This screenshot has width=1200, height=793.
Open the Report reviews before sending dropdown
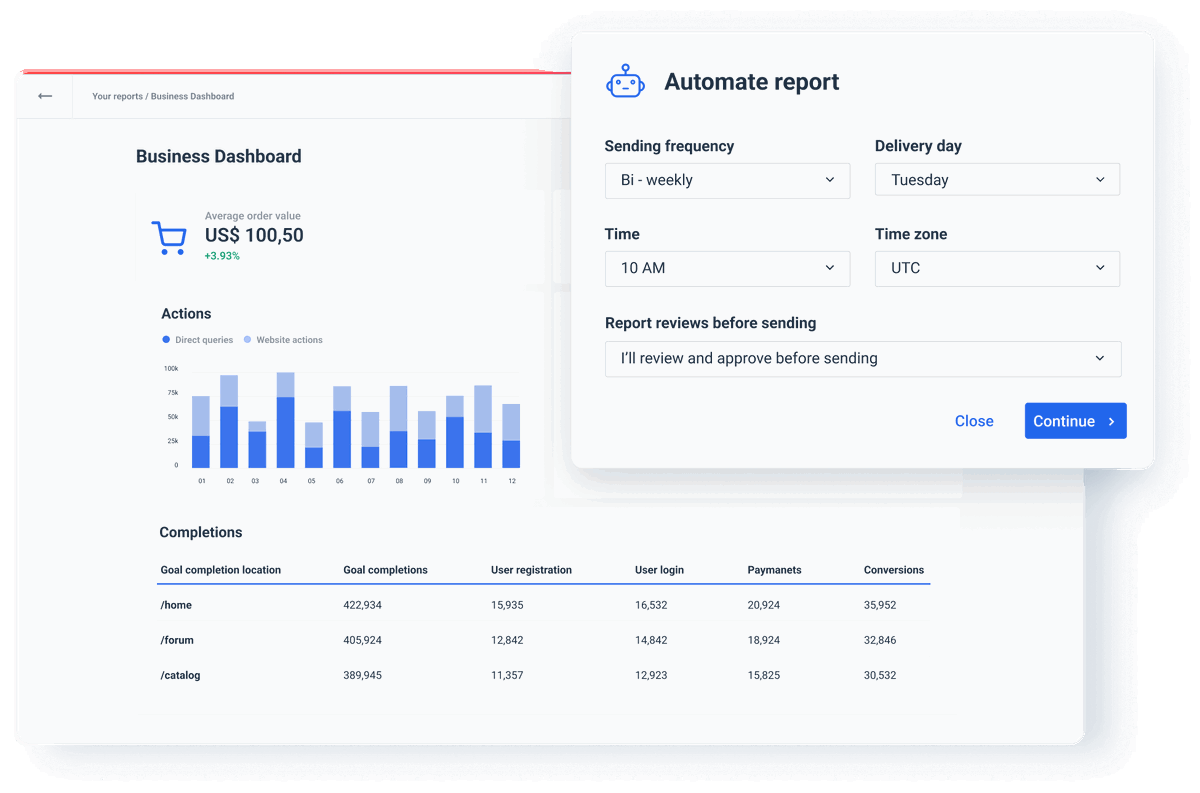tap(863, 358)
